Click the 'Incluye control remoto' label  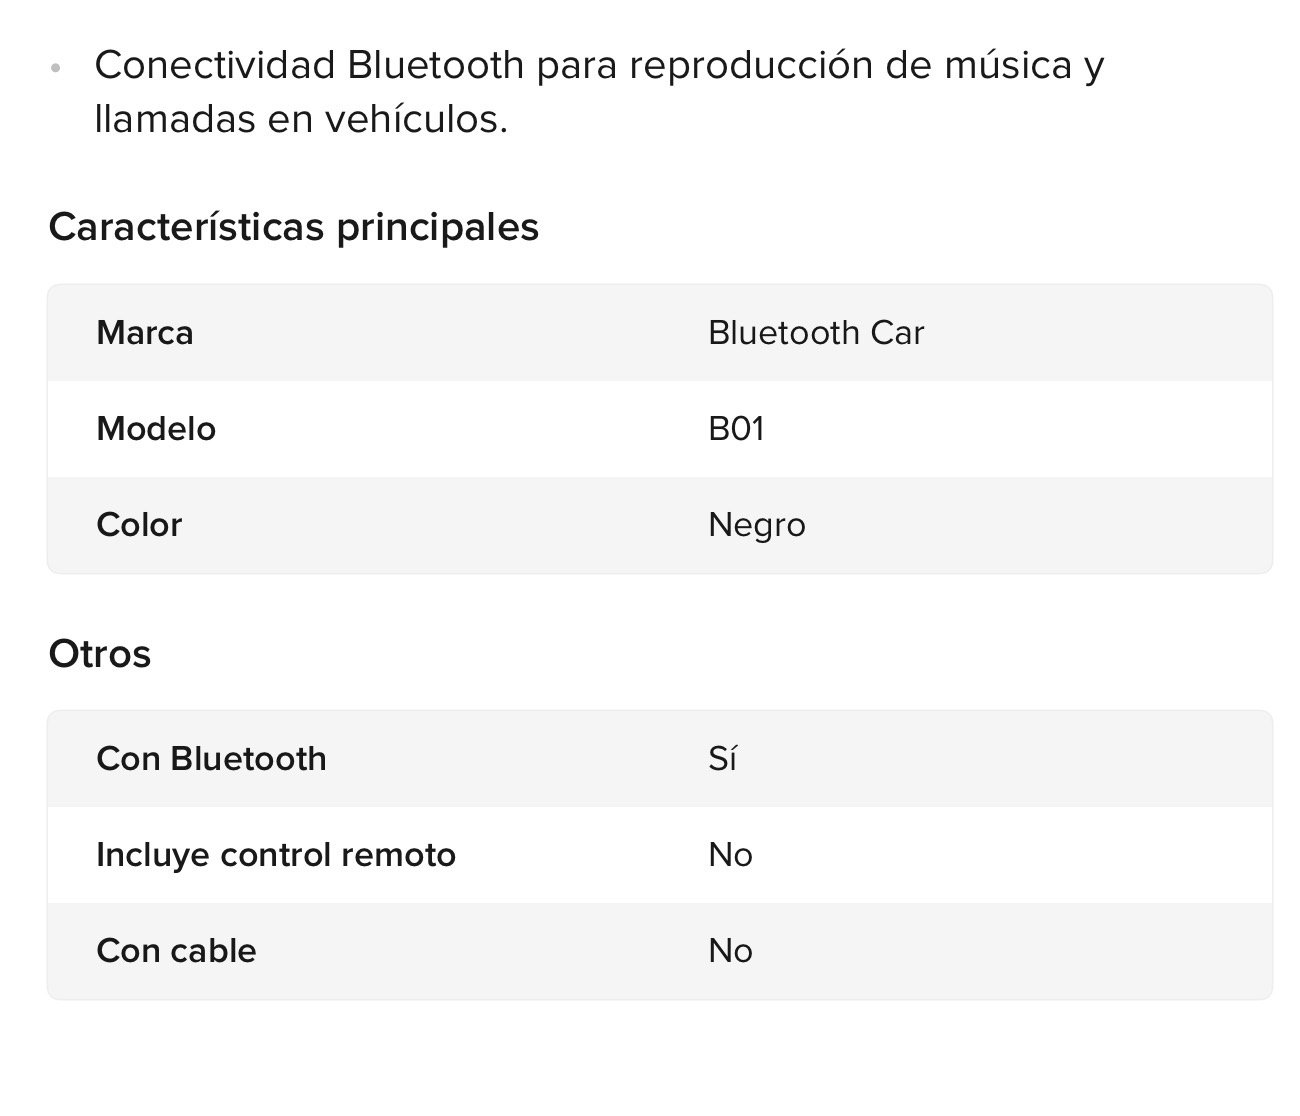(276, 855)
